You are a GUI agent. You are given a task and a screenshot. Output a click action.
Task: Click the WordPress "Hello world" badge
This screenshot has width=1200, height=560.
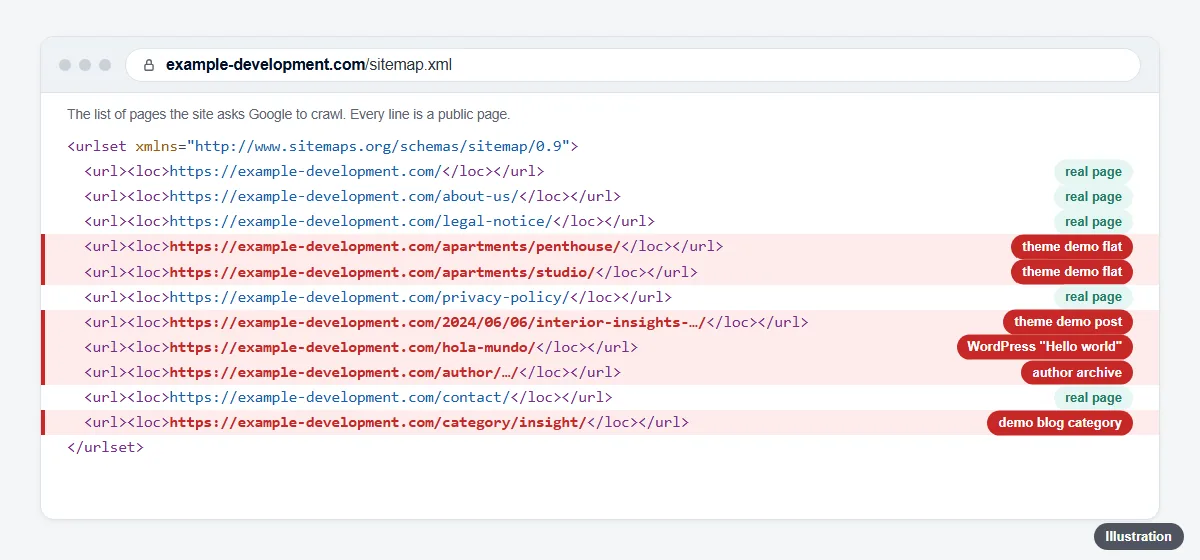1045,347
